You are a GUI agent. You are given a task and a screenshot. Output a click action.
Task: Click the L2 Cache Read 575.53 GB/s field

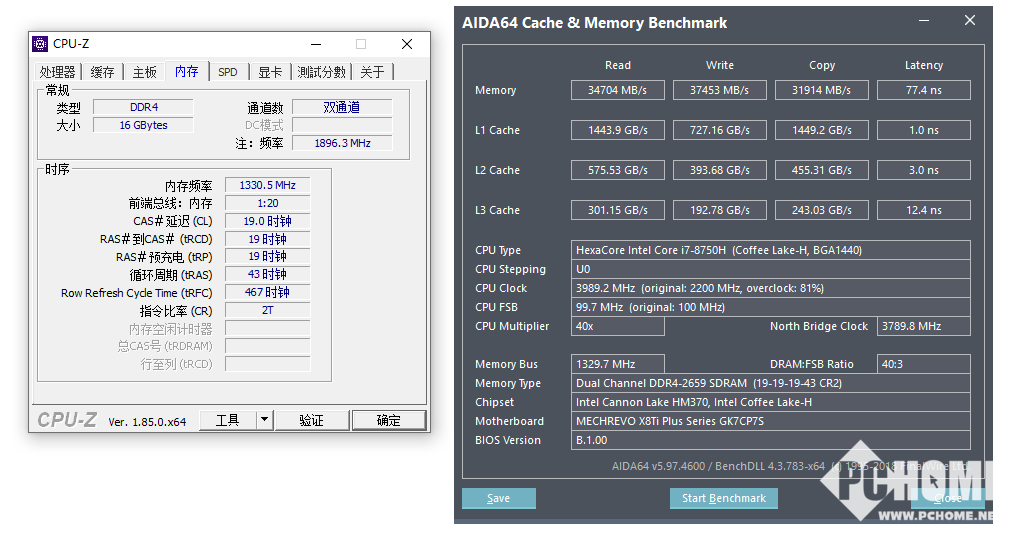(617, 170)
